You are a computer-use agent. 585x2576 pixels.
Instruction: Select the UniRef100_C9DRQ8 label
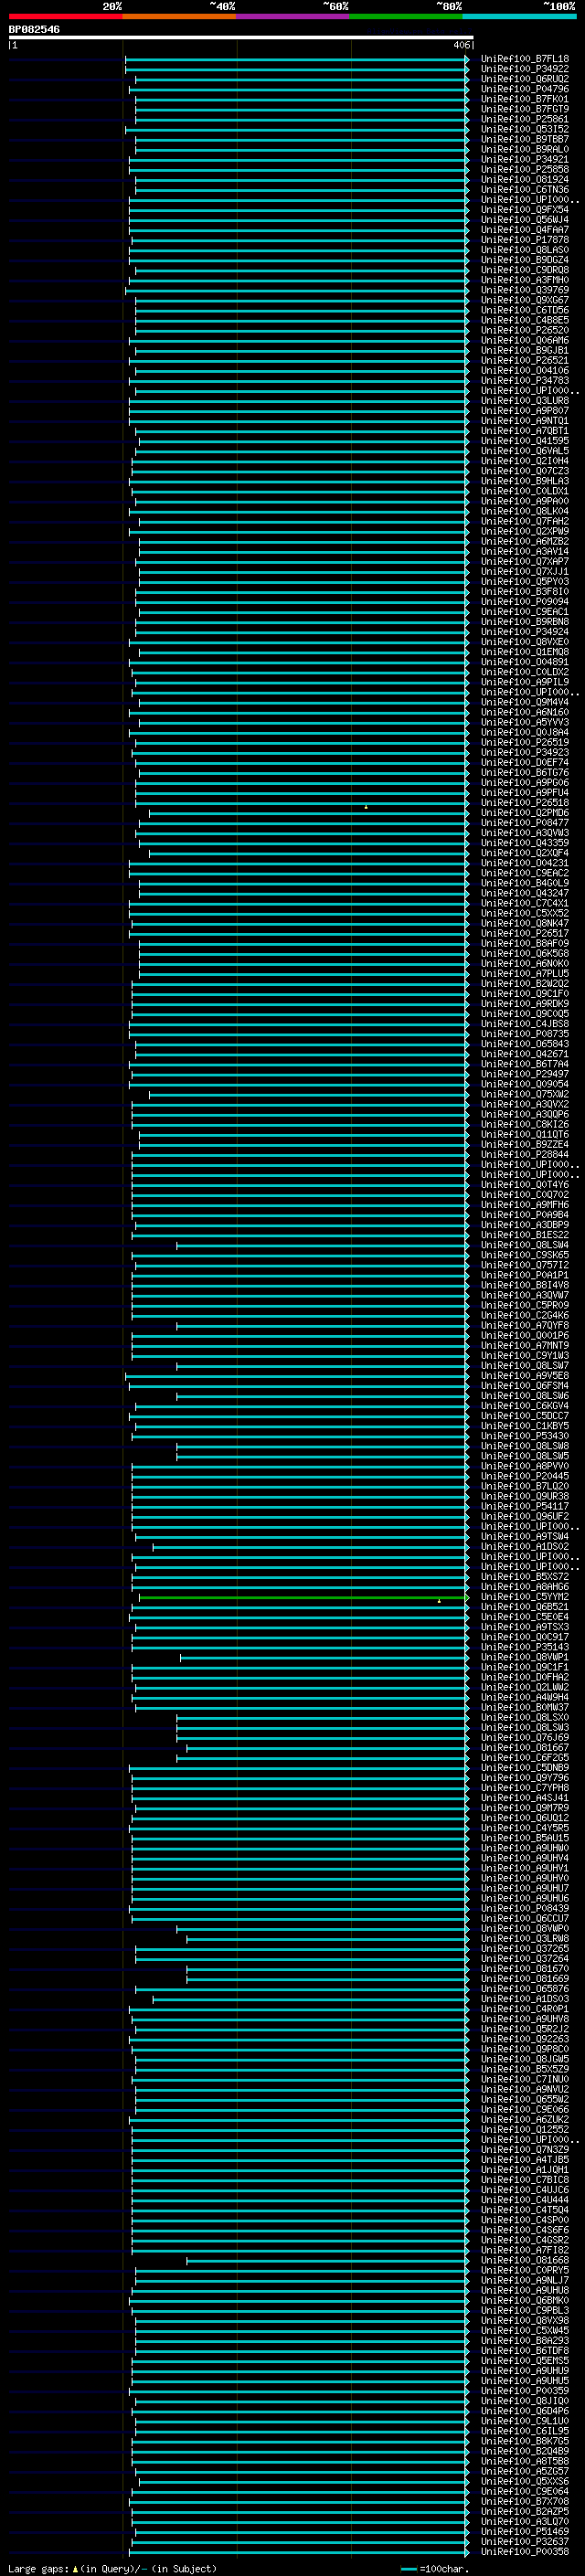point(525,270)
